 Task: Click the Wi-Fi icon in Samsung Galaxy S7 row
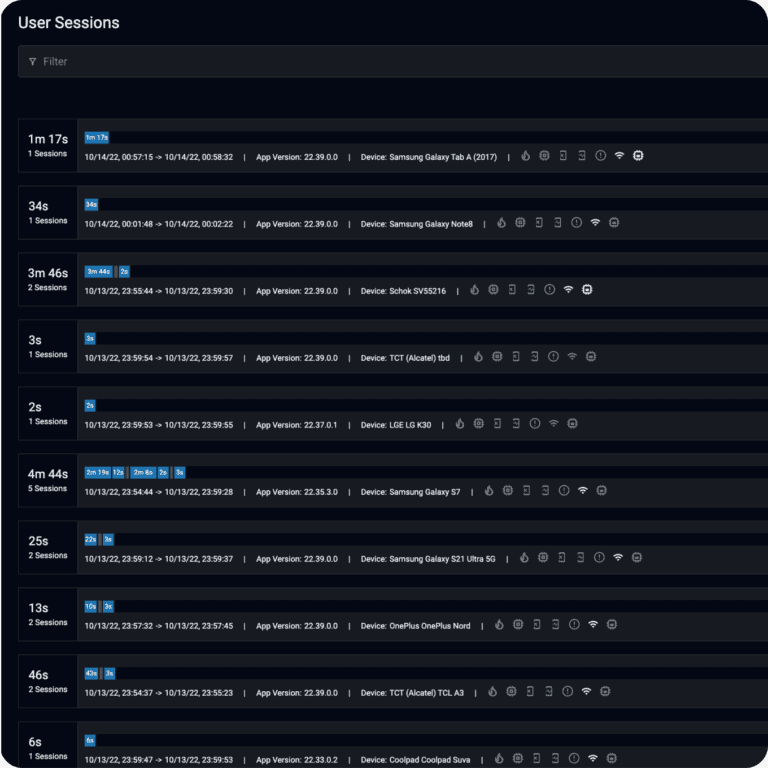click(x=582, y=491)
